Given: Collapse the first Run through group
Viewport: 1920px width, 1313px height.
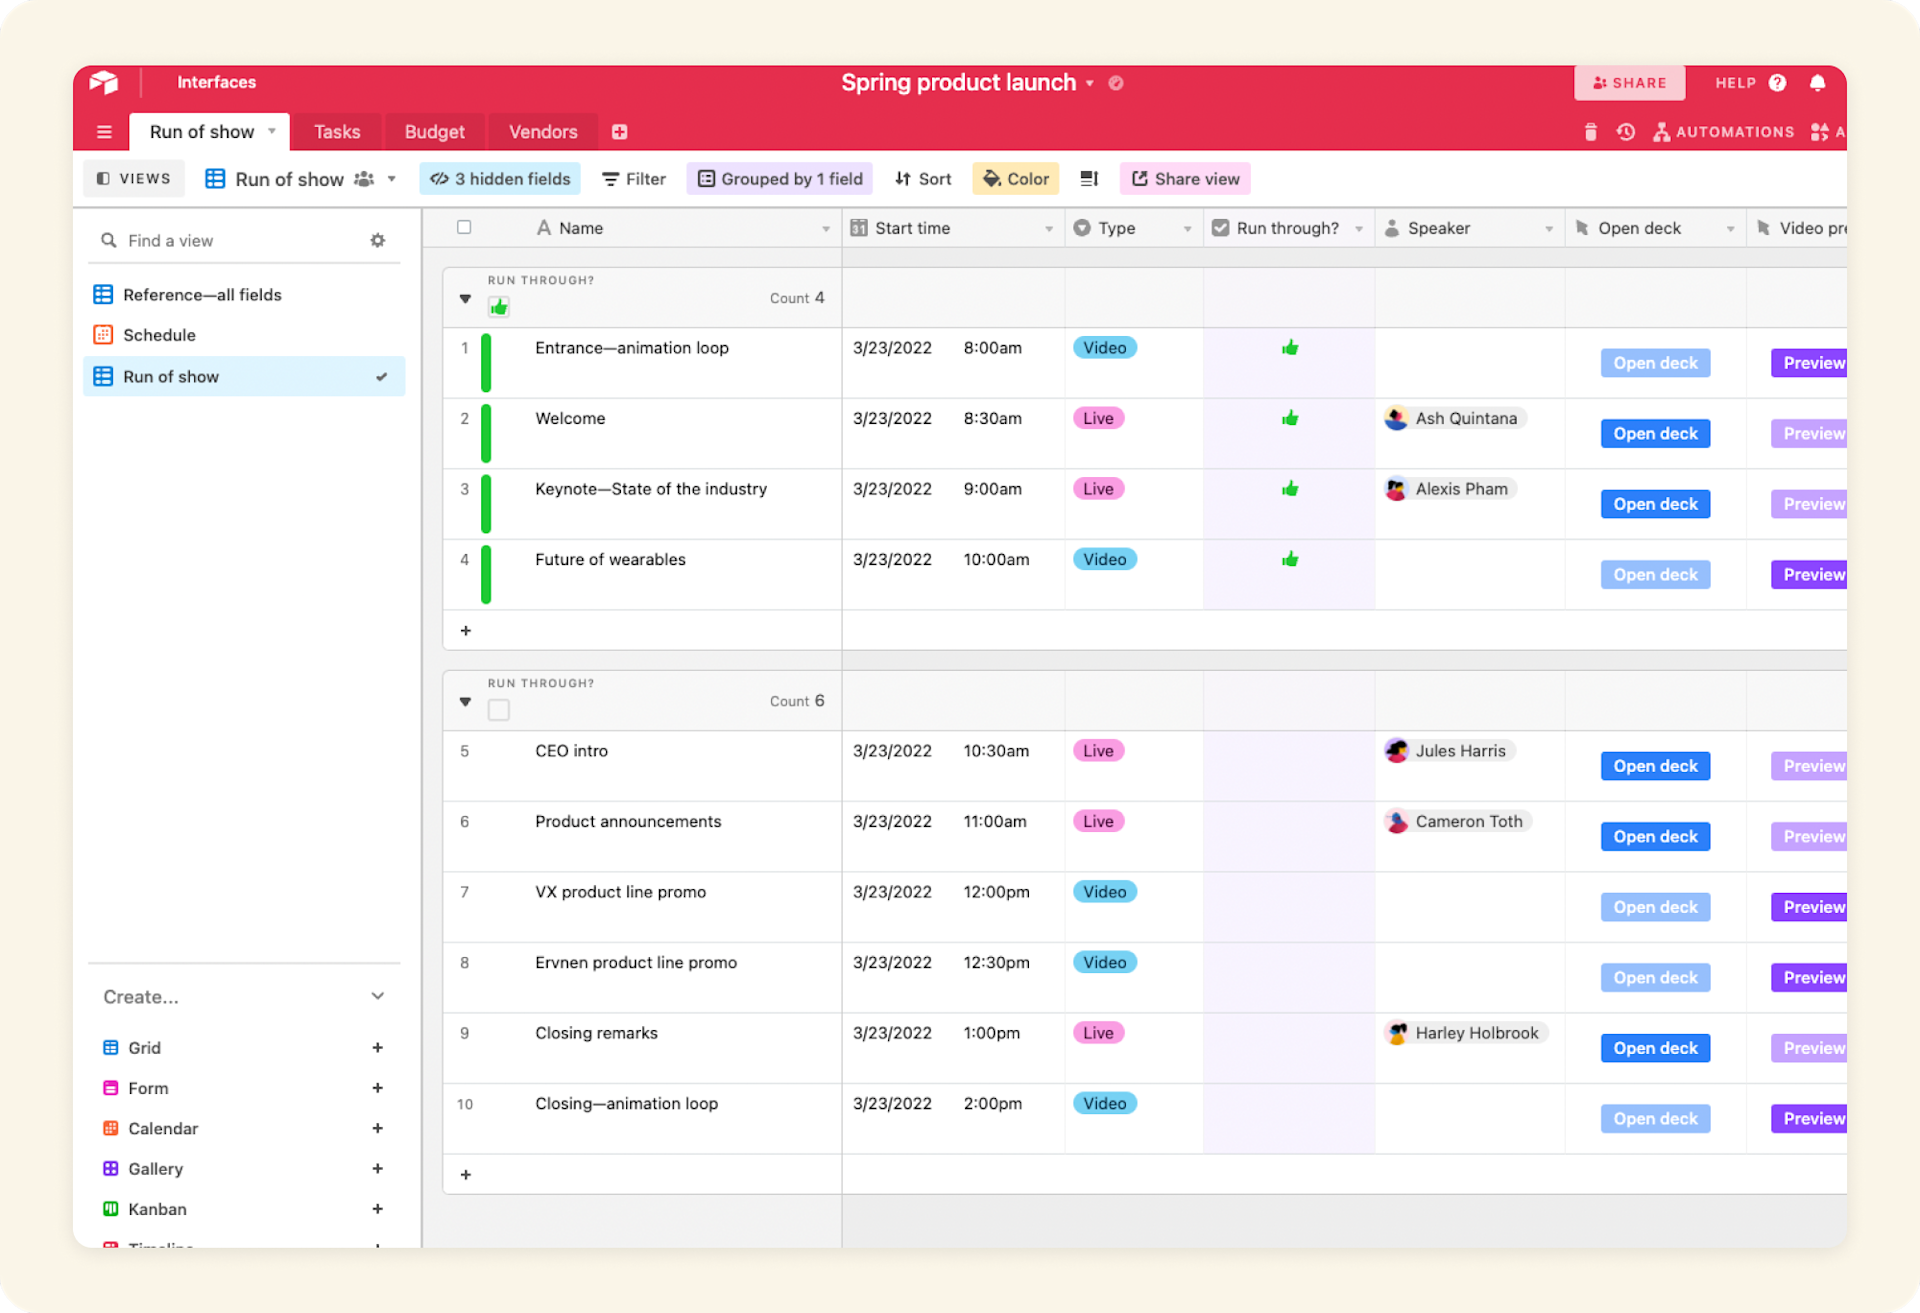Looking at the screenshot, I should pos(465,298).
